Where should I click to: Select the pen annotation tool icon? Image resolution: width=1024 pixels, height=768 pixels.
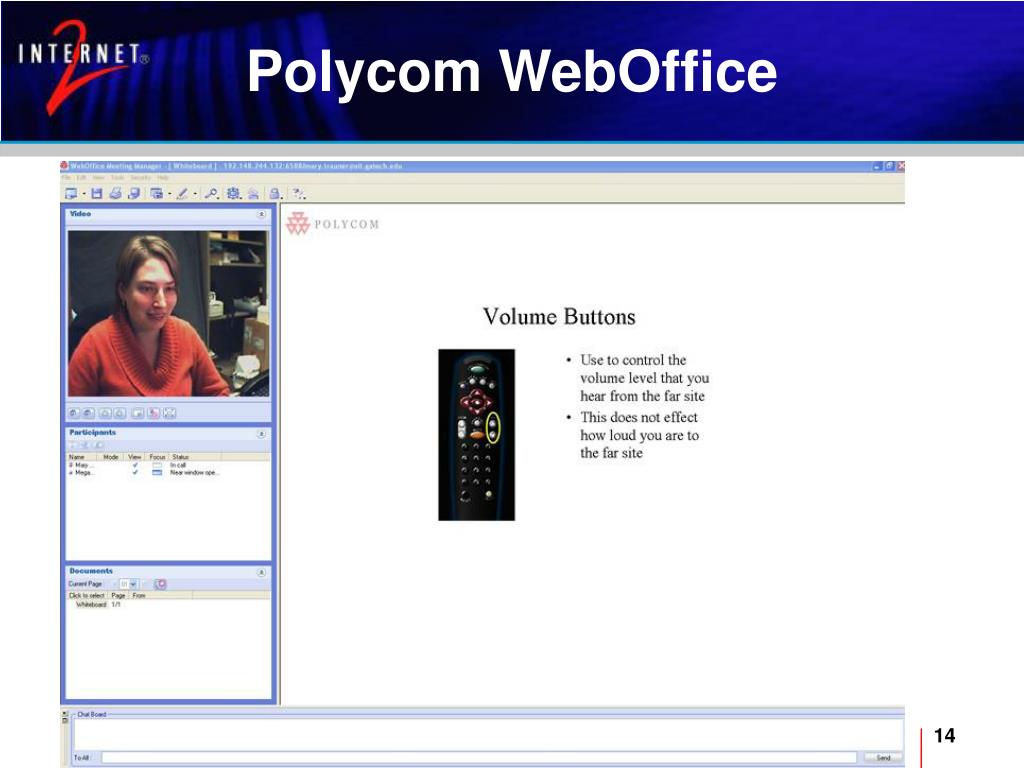[182, 193]
